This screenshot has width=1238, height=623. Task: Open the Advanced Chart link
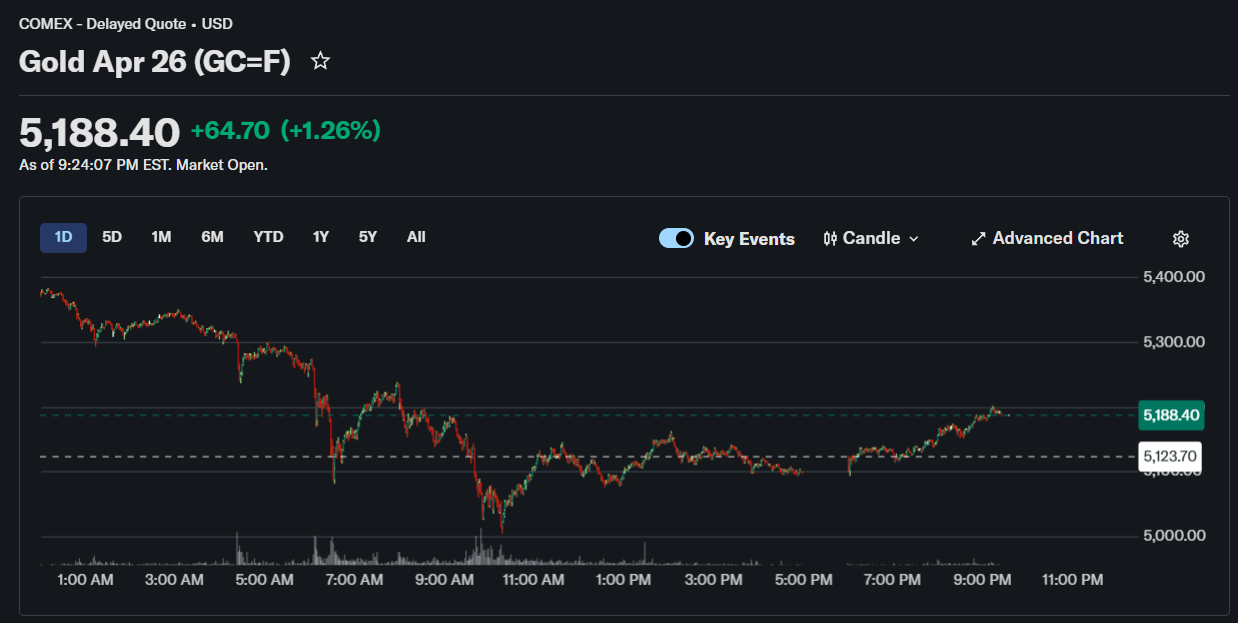(x=1057, y=239)
